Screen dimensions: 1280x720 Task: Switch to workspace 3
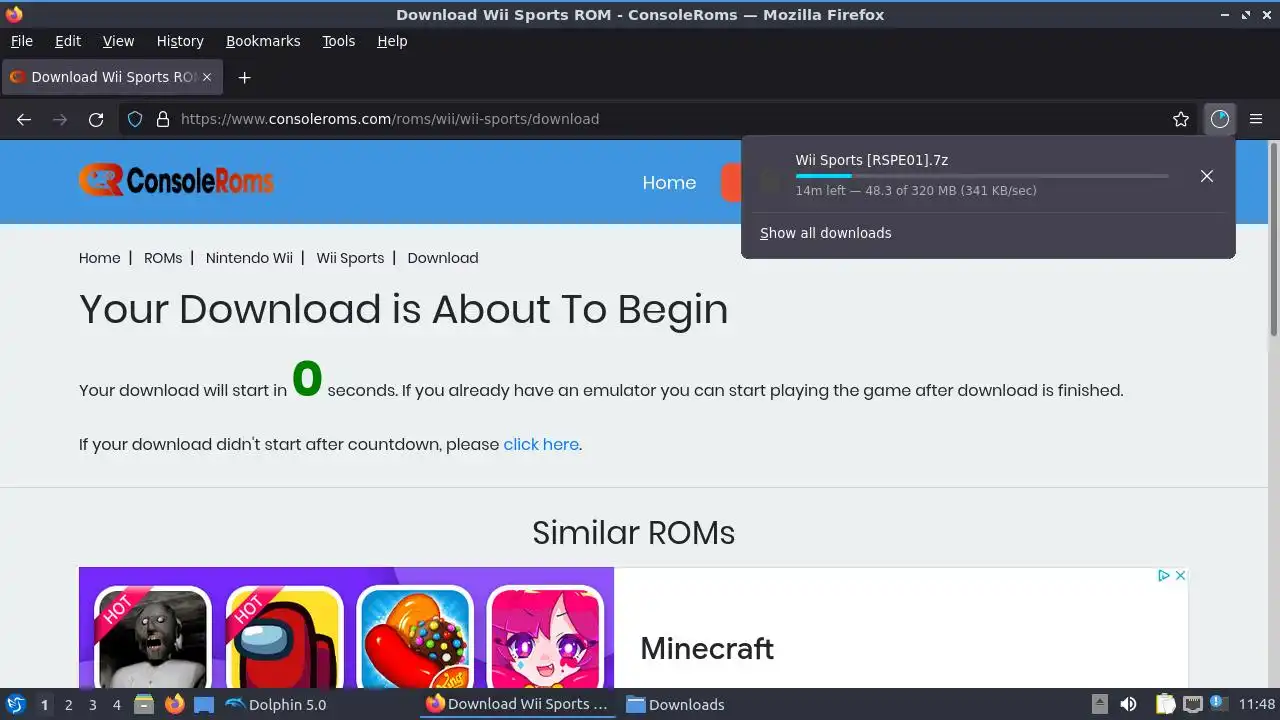[x=92, y=705]
